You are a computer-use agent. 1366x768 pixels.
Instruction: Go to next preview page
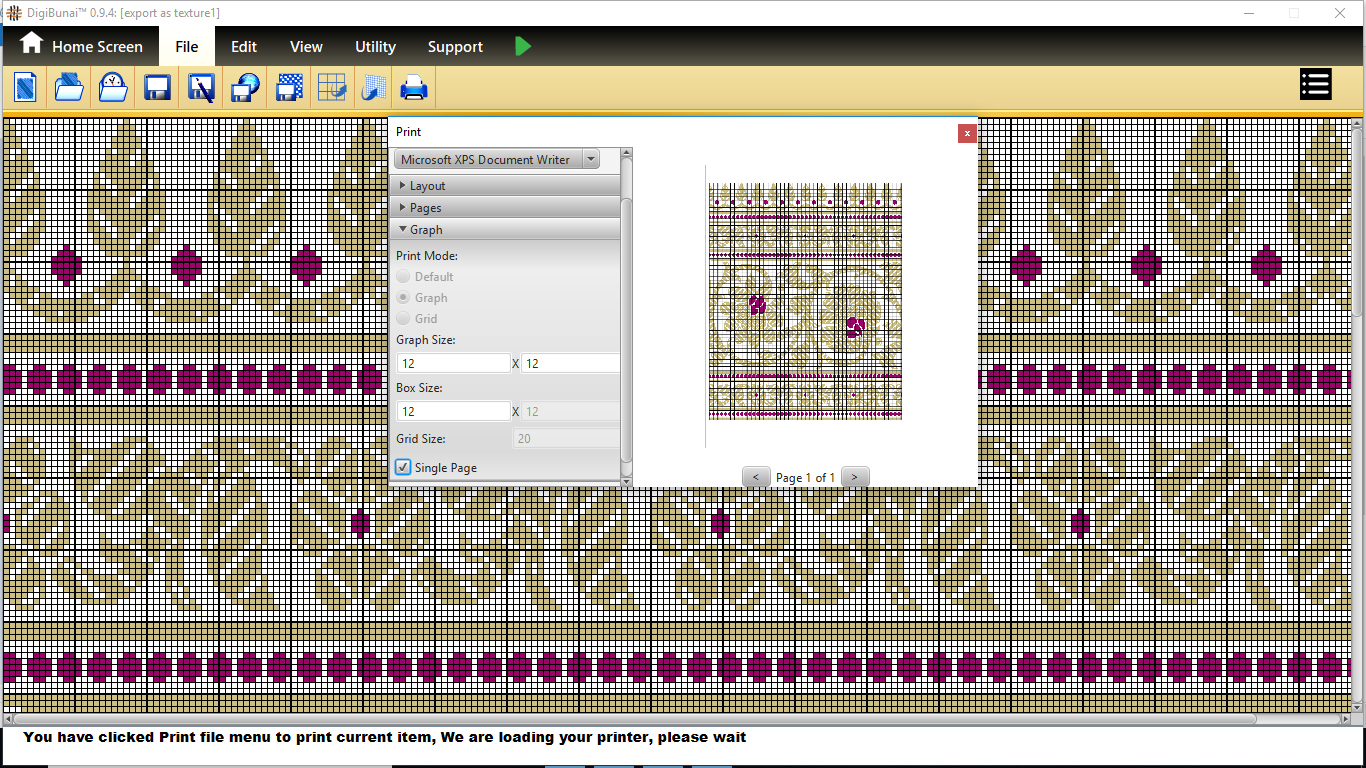coord(855,477)
